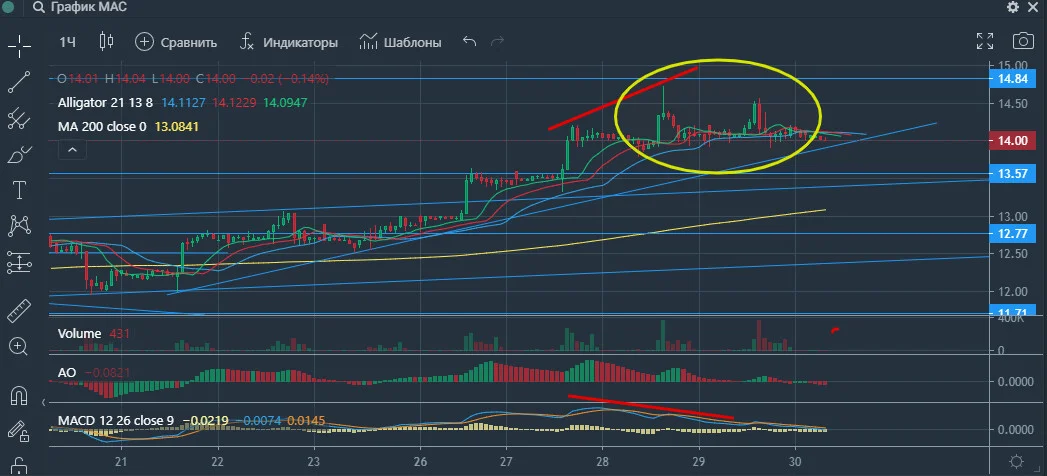Open the Шаблоны templates menu

400,42
